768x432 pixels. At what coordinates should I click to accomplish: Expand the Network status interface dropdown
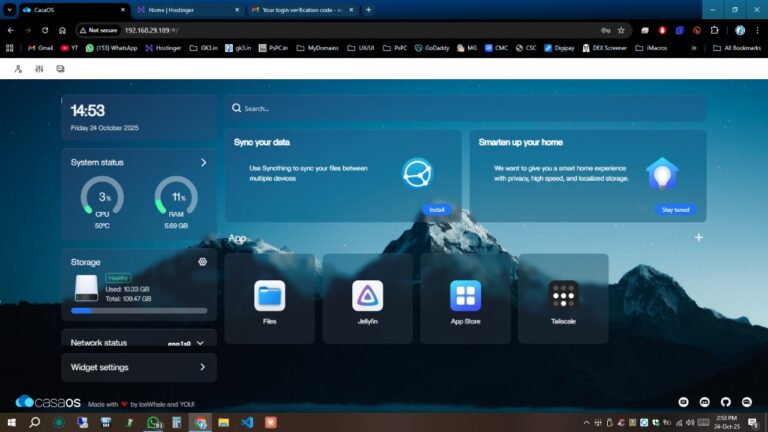(200, 342)
